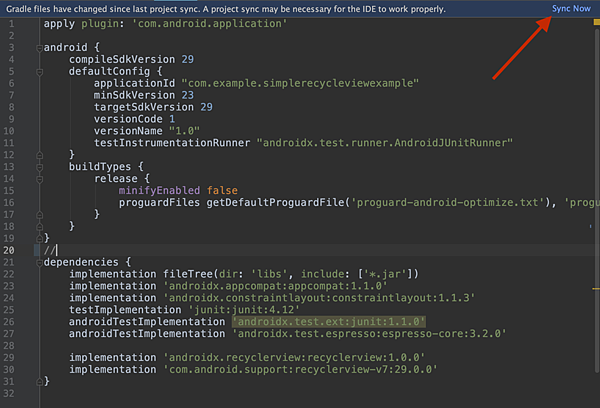Click the fold end marker on line 19
Screen dimensions: 600x408
coord(39,238)
